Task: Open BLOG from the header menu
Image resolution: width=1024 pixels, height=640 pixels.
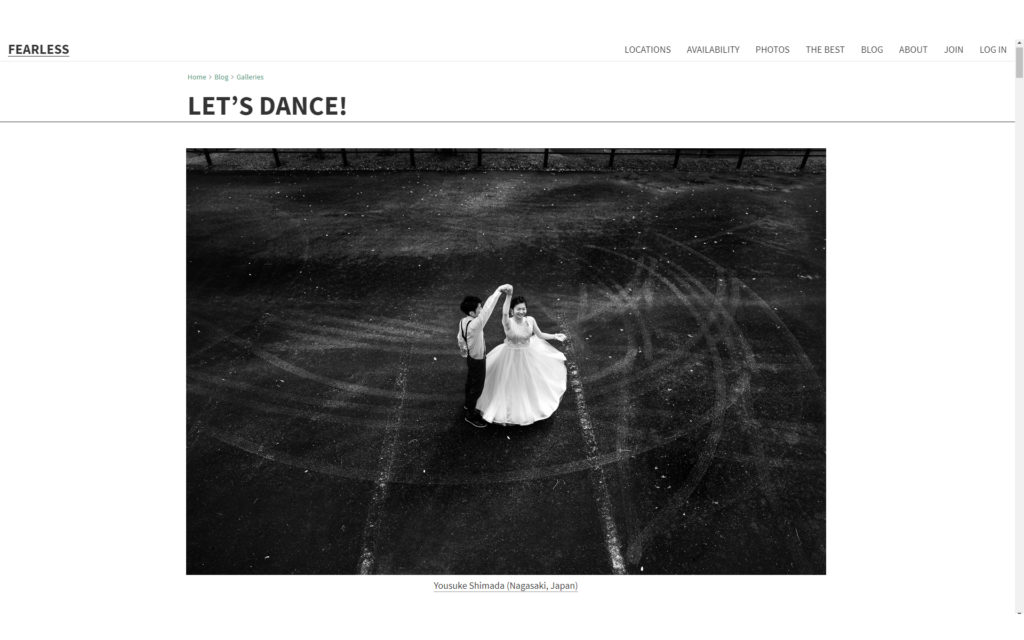Action: 871,50
